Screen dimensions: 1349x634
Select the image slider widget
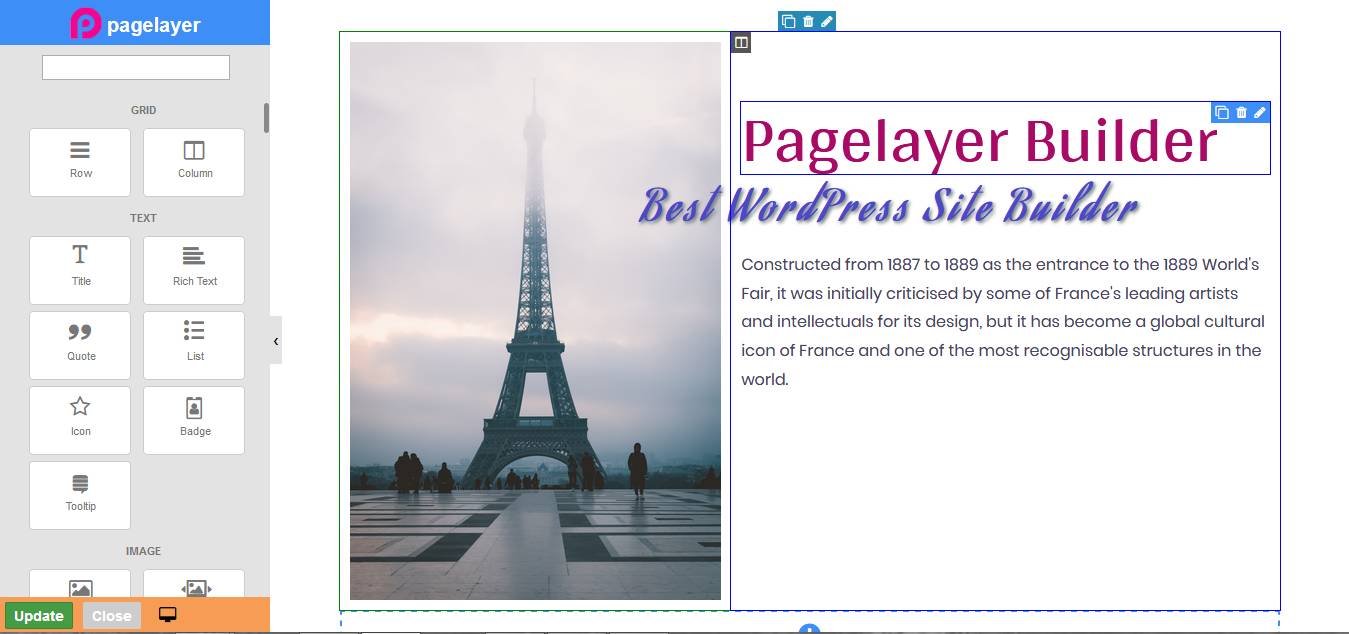coord(194,584)
